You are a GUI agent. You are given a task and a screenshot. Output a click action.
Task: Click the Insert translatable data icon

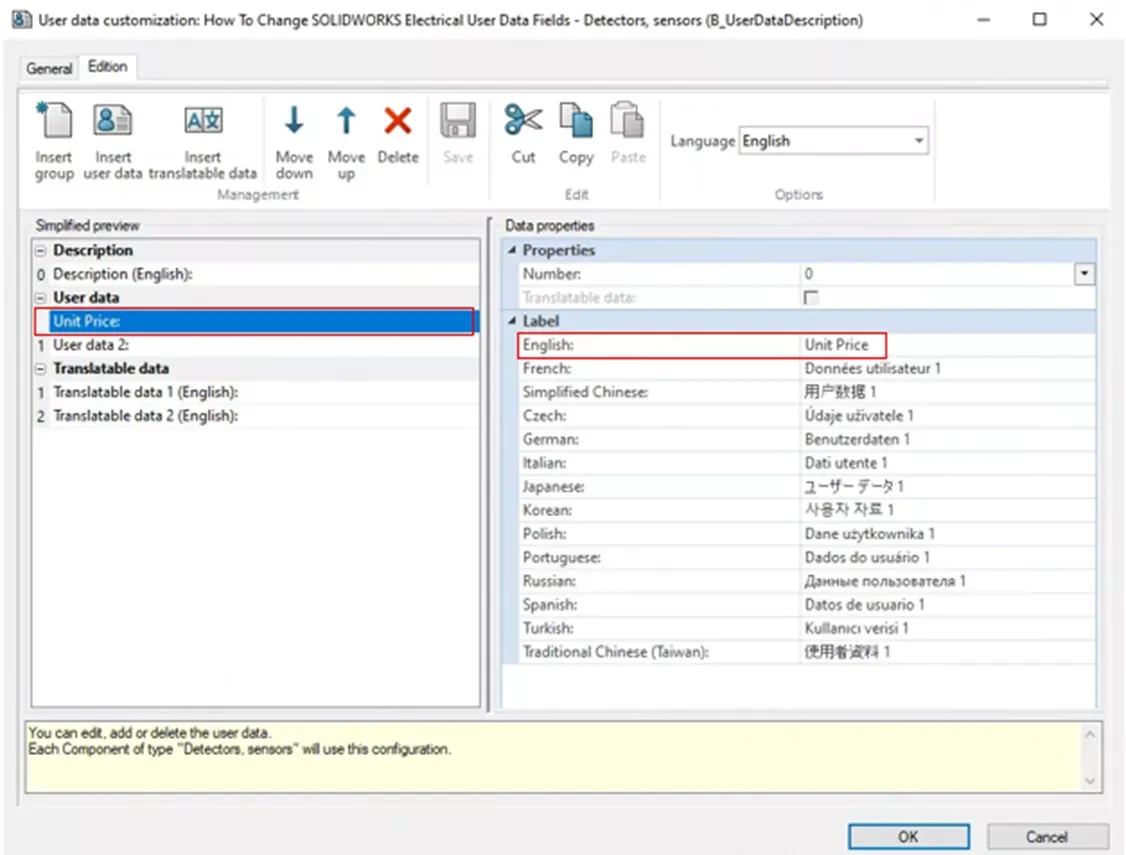point(203,121)
